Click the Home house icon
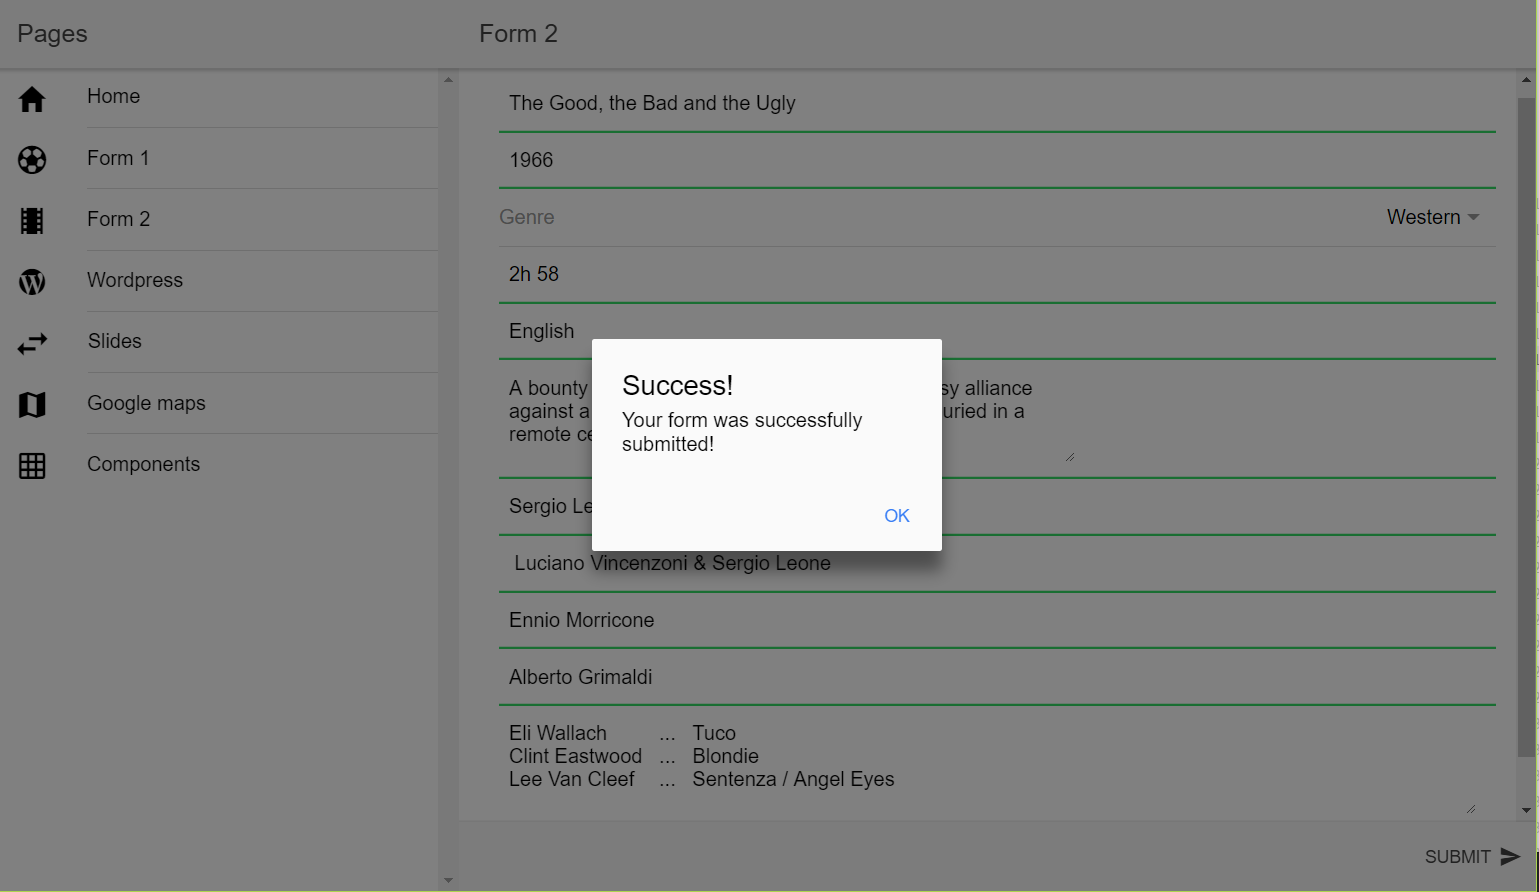The image size is (1539, 892). pos(32,99)
